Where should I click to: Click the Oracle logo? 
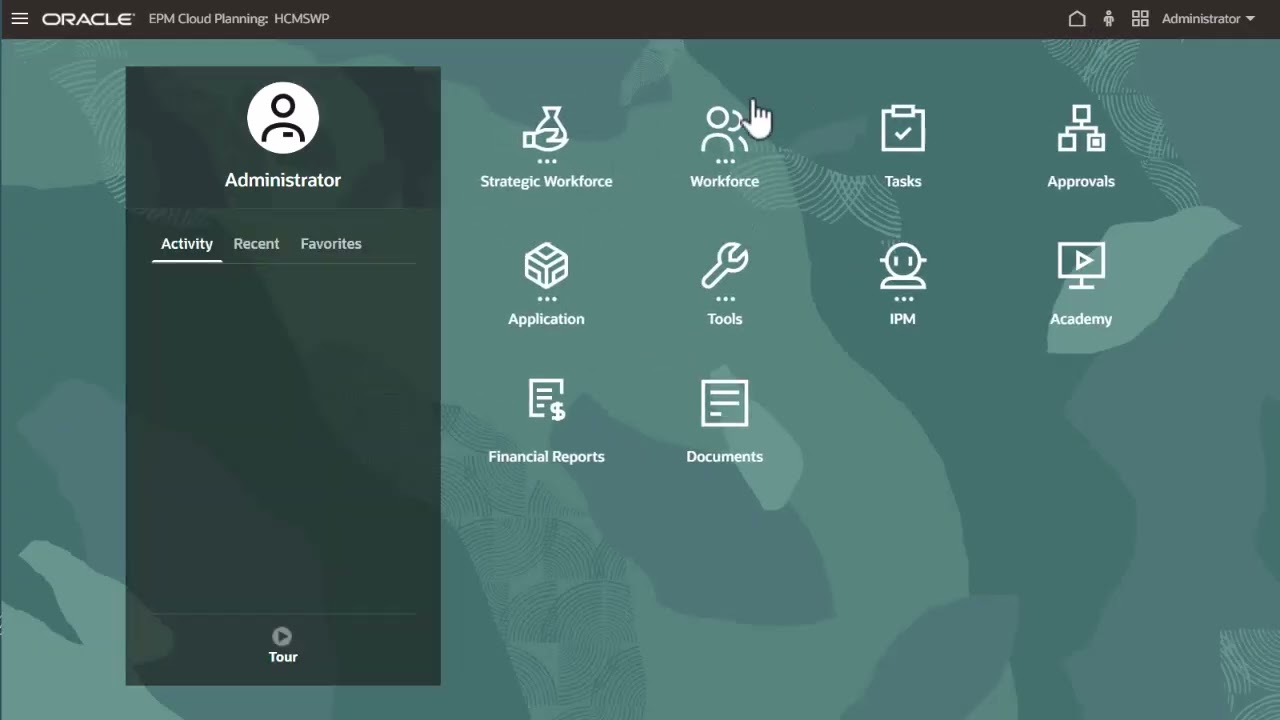[88, 19]
